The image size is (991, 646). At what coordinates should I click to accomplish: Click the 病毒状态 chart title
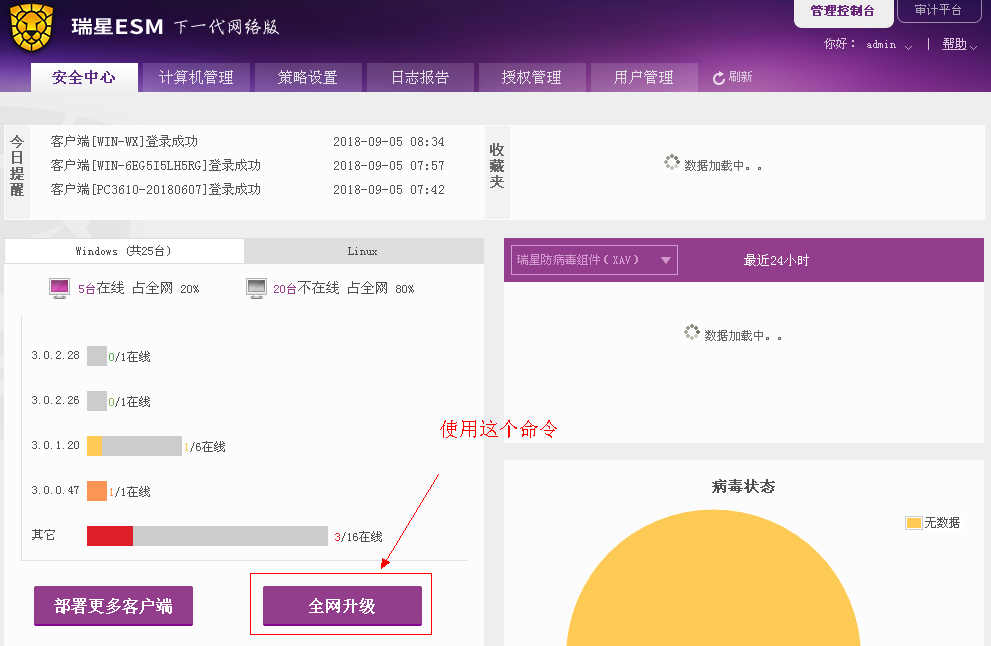click(x=743, y=486)
